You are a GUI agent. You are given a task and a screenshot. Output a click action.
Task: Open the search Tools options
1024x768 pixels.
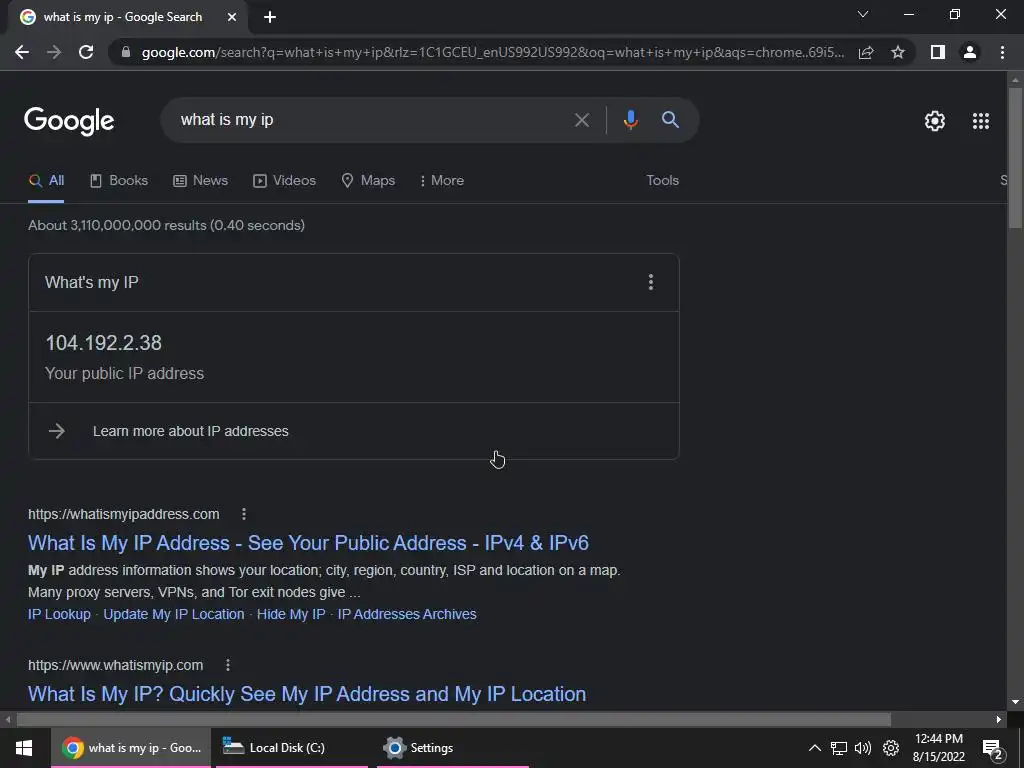662,180
